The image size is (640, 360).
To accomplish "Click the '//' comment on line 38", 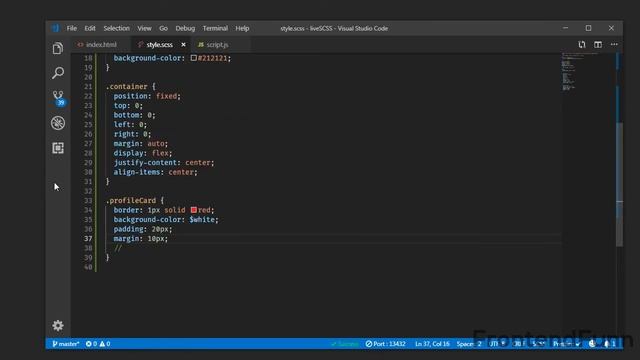I will coord(118,248).
